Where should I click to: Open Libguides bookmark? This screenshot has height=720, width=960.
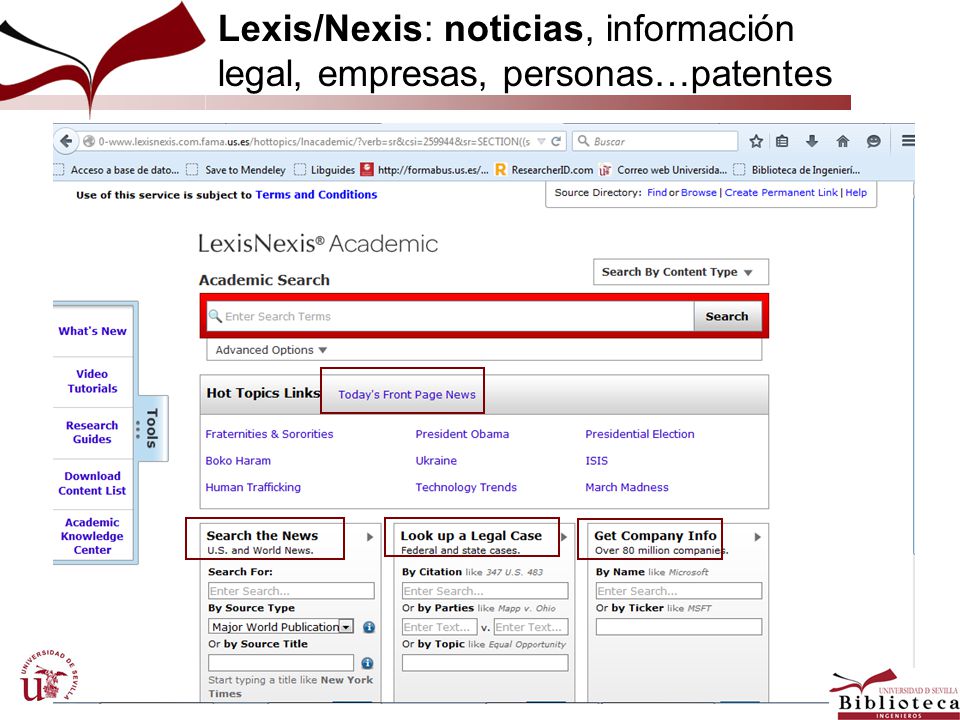[325, 170]
